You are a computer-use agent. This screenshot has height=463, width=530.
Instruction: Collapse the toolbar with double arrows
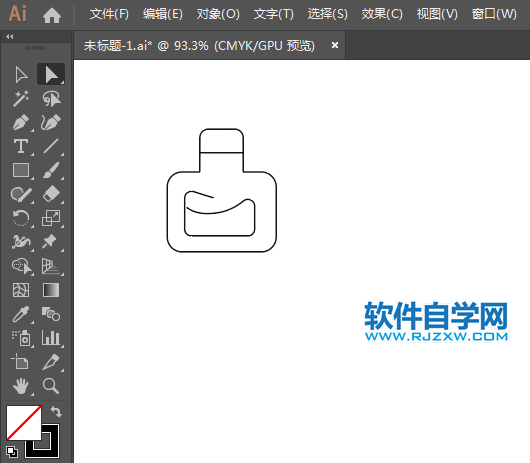point(9,36)
